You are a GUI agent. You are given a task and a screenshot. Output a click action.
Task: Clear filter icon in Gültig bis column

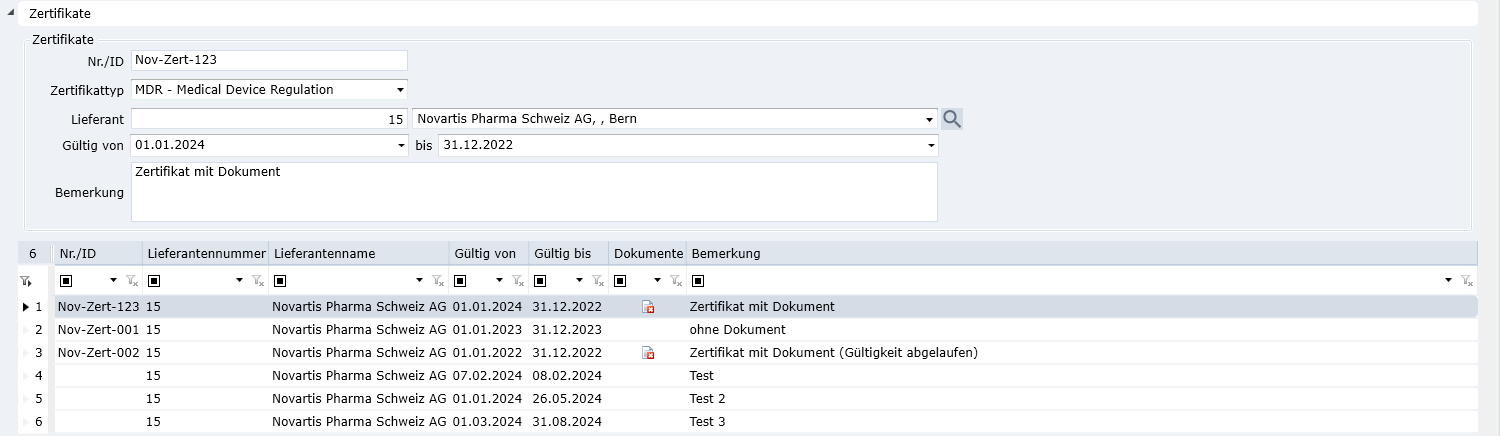[597, 281]
